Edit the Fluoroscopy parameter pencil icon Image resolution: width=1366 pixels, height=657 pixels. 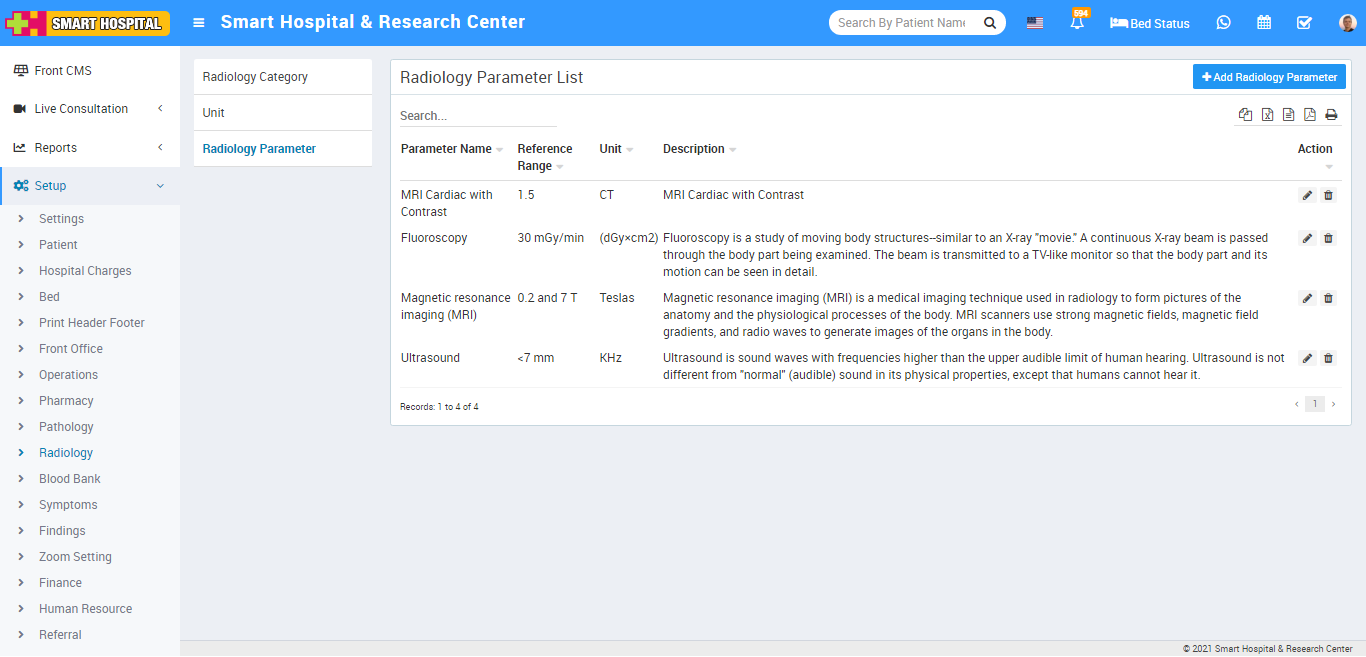(x=1307, y=238)
